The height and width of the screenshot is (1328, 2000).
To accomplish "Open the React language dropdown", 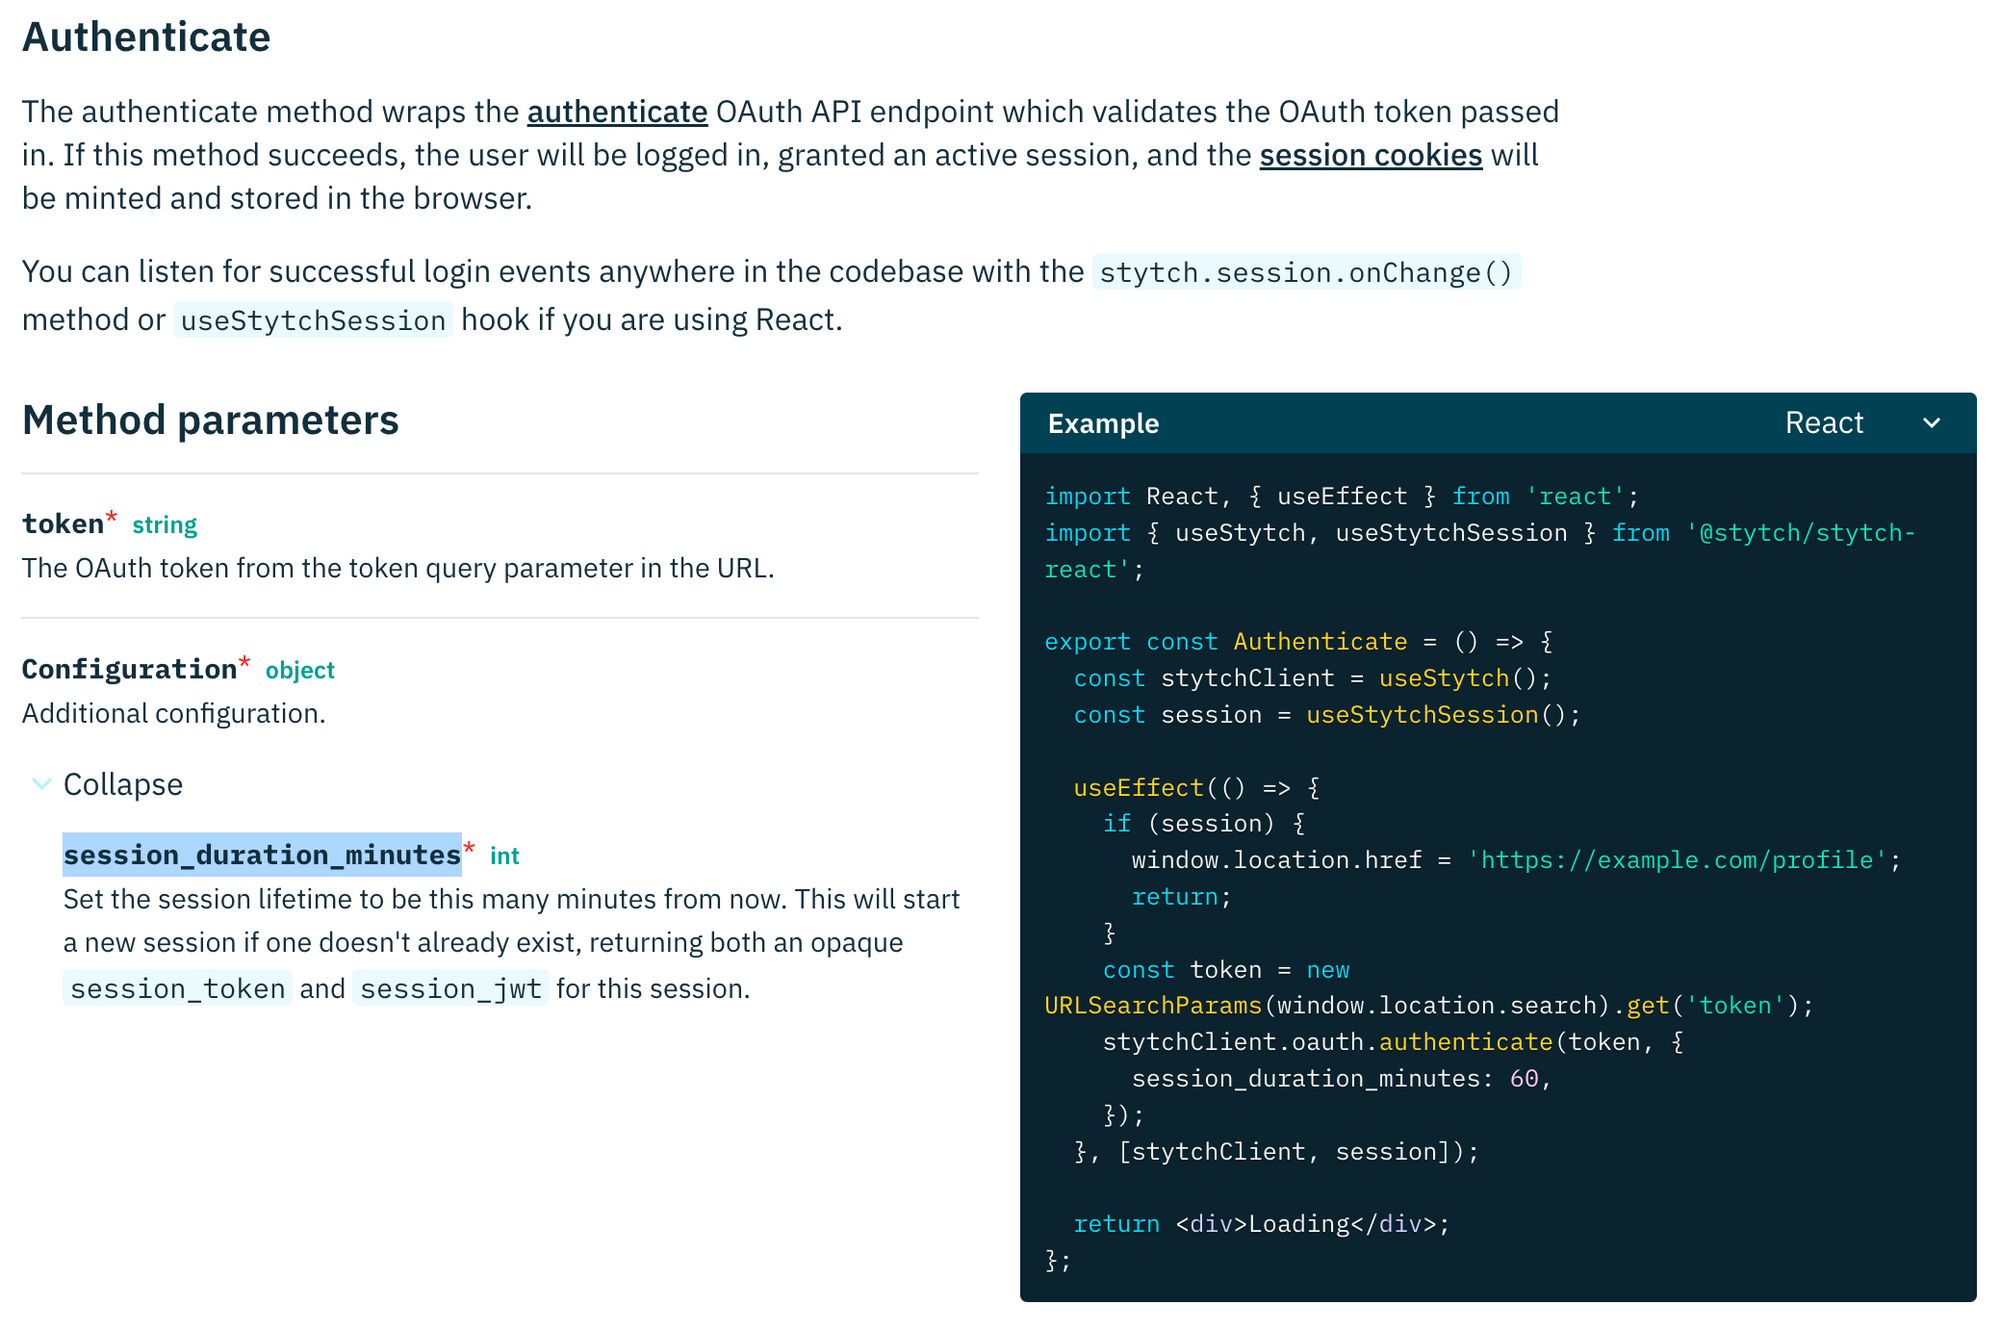I will coord(1862,423).
